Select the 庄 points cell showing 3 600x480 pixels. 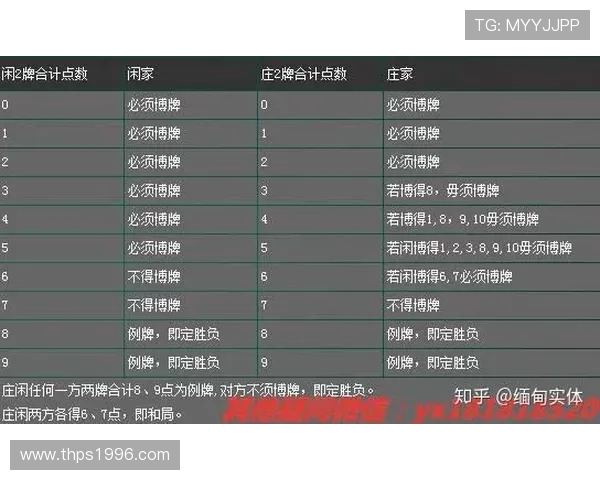321,191
